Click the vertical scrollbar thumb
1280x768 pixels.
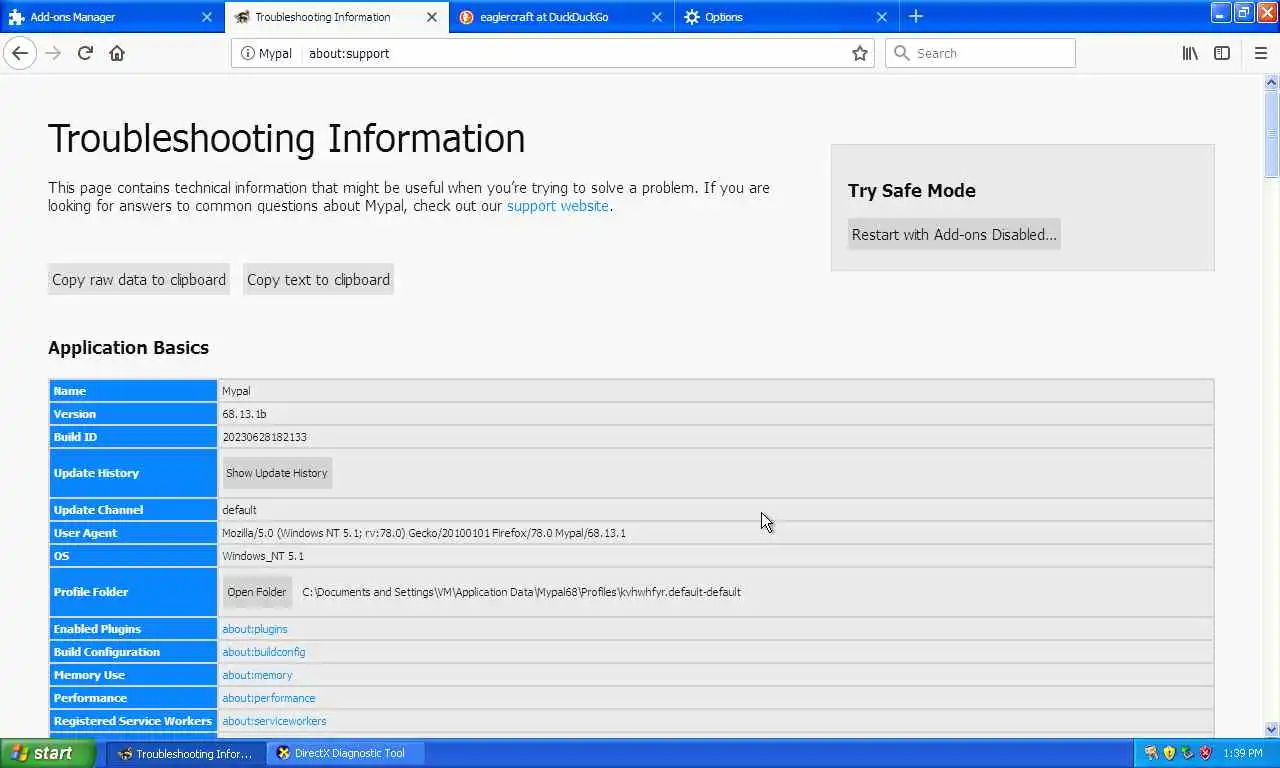pos(1272,135)
